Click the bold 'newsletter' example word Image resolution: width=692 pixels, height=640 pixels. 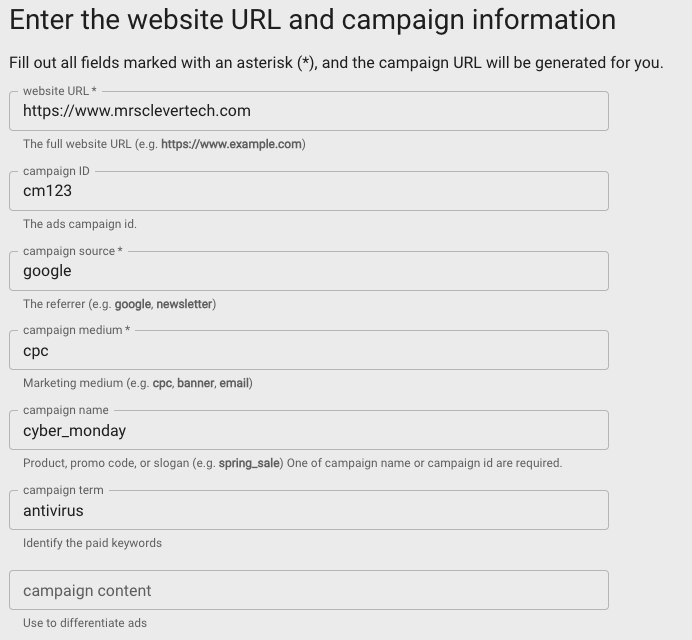[184, 304]
